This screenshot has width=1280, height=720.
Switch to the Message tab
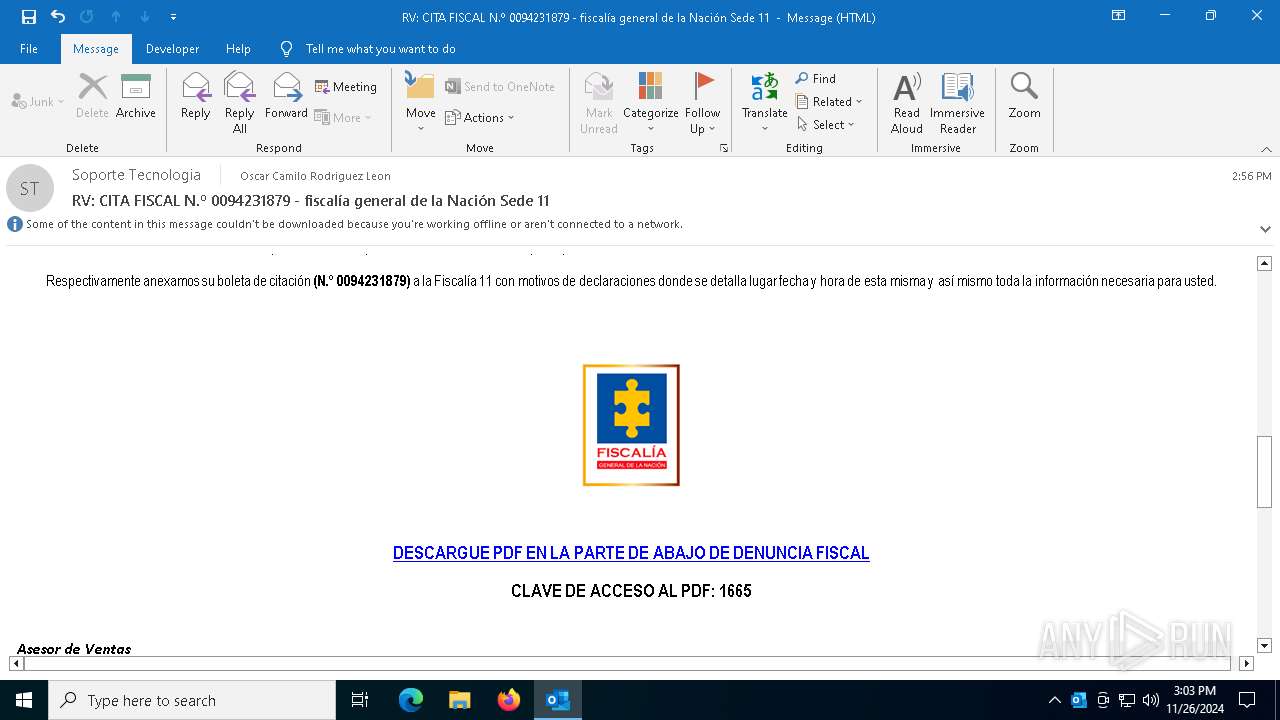coord(96,49)
